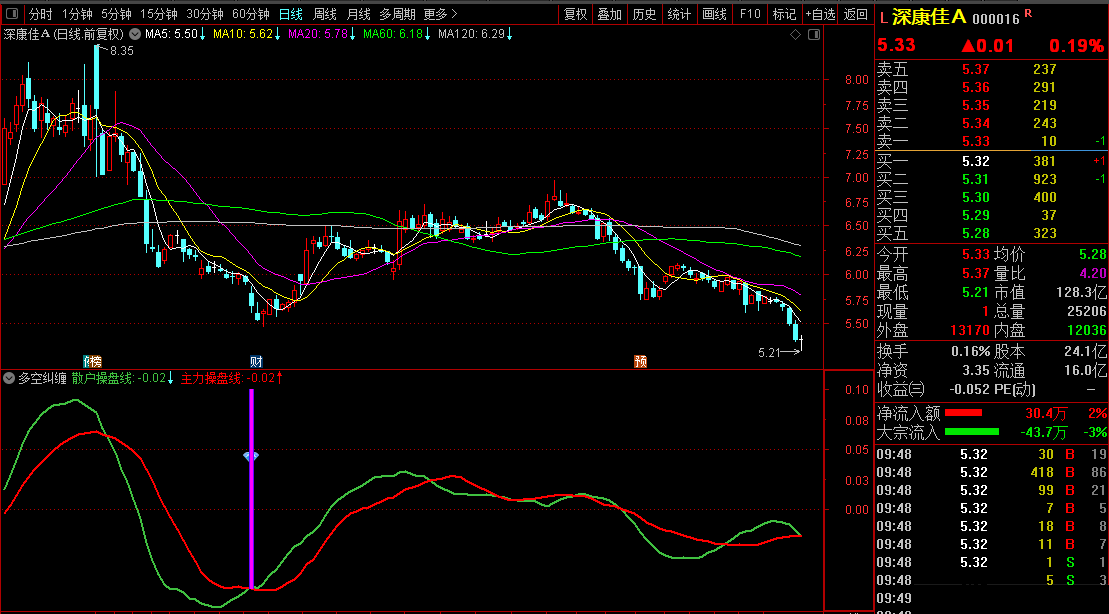Click the 买五 bid price 5.28
1109x614 pixels.
click(975, 233)
